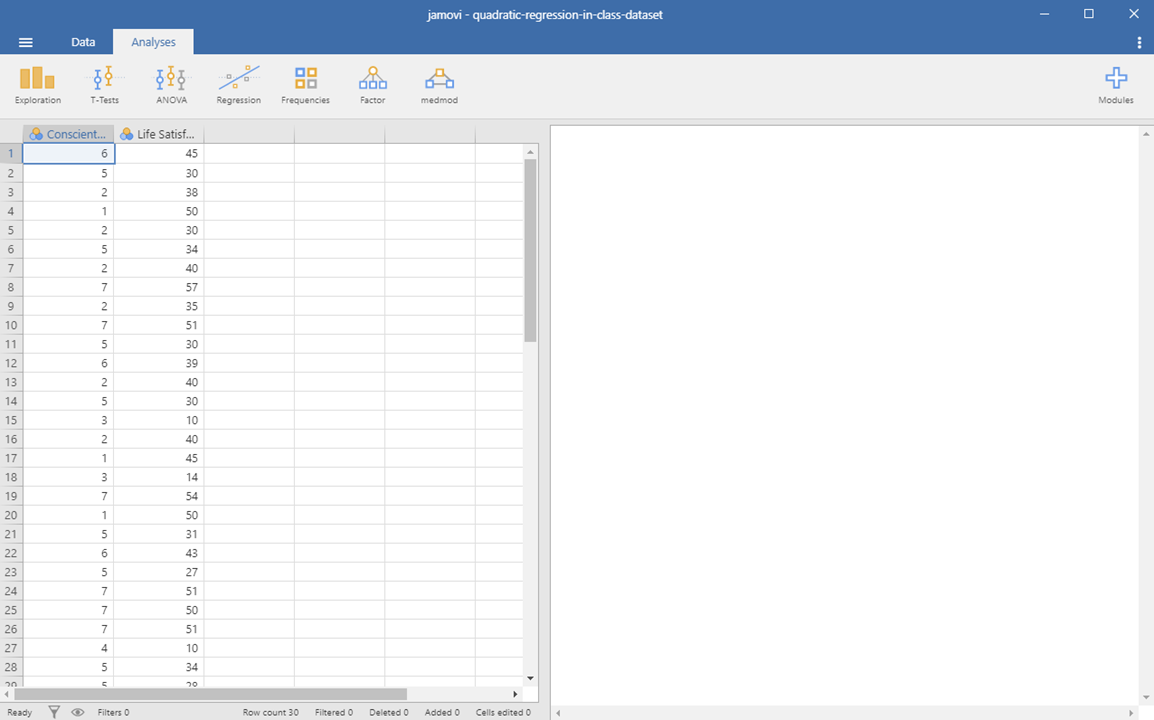
Task: Open the three-dot application options menu
Action: pyautogui.click(x=1139, y=43)
